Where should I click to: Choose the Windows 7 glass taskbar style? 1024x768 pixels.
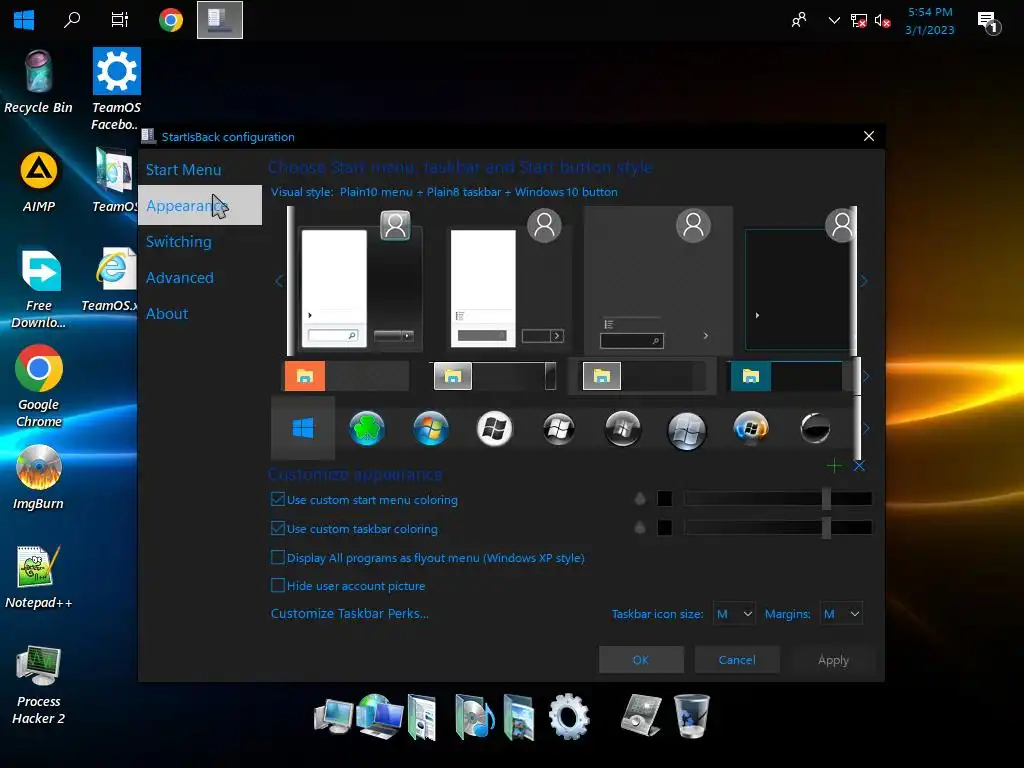point(495,376)
